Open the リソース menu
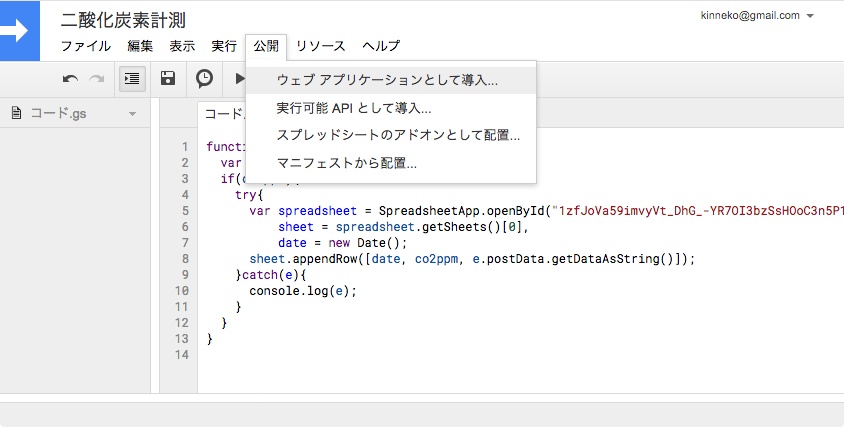Viewport: 844px width, 427px height. 321,46
